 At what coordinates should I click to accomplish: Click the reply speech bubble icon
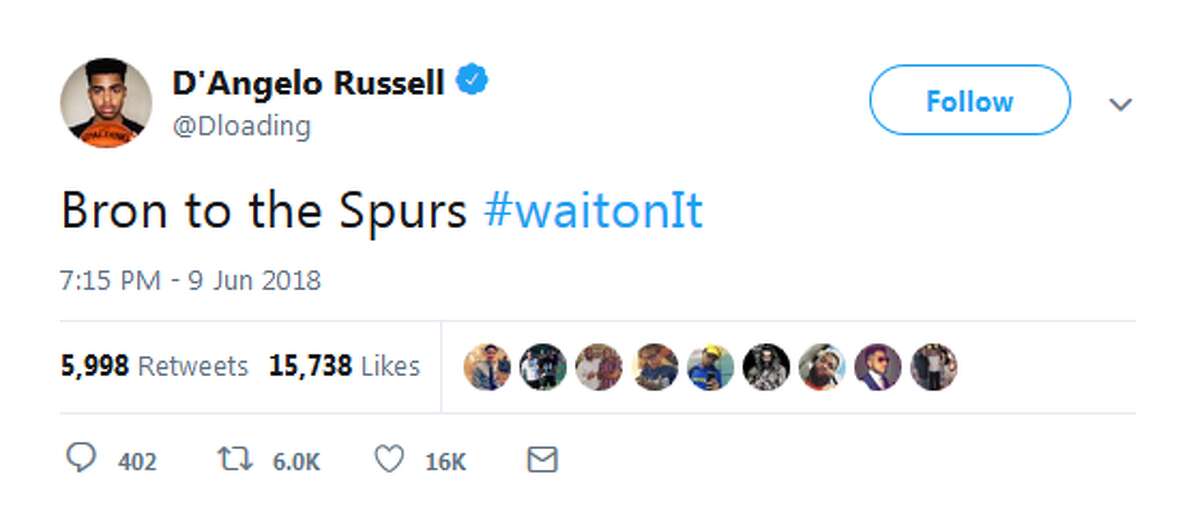pyautogui.click(x=81, y=459)
